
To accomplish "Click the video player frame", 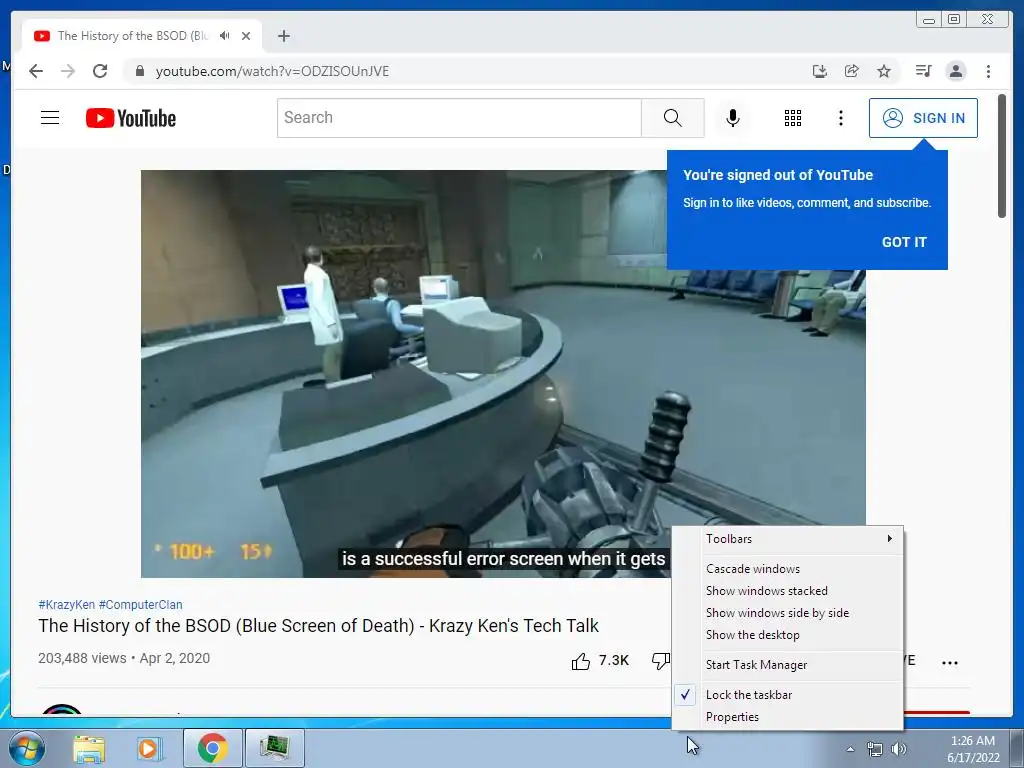I will (x=504, y=374).
